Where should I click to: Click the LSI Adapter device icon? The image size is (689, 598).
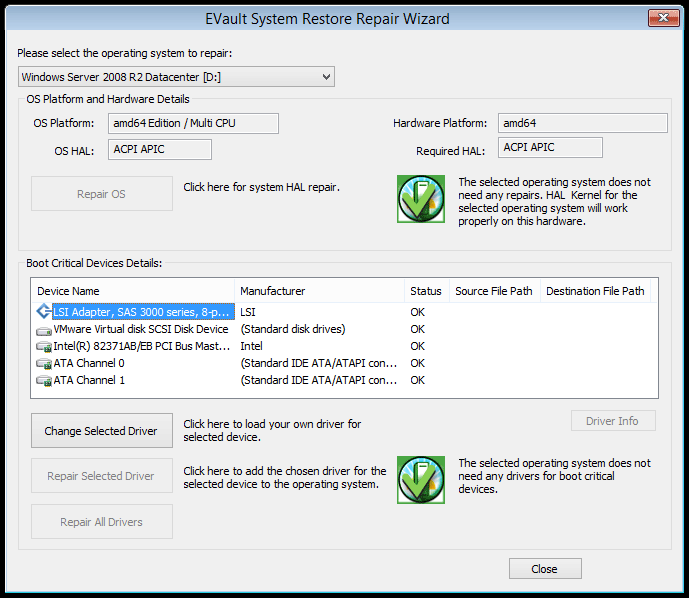point(44,312)
